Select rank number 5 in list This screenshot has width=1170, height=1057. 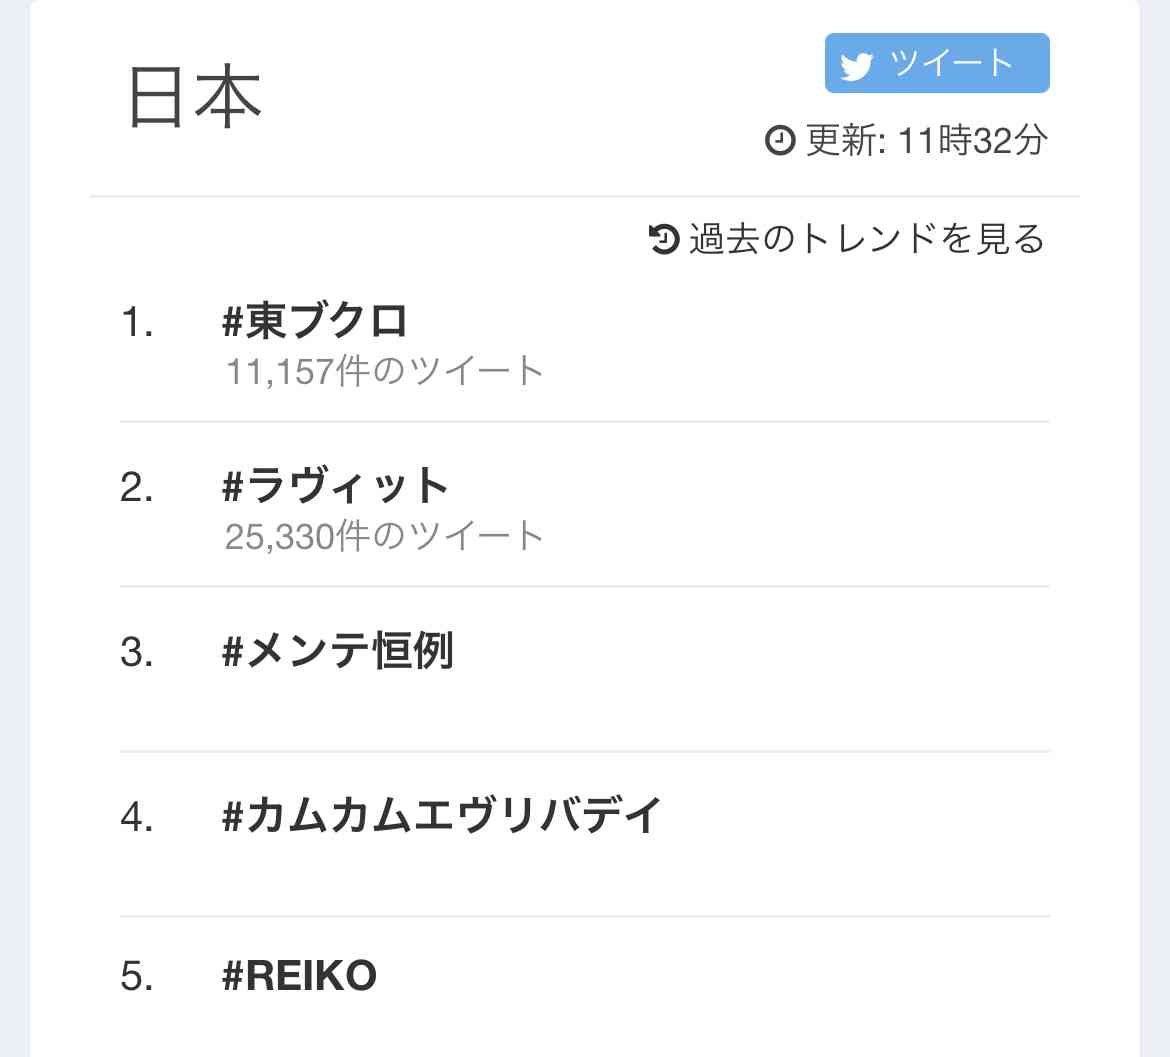(x=137, y=976)
